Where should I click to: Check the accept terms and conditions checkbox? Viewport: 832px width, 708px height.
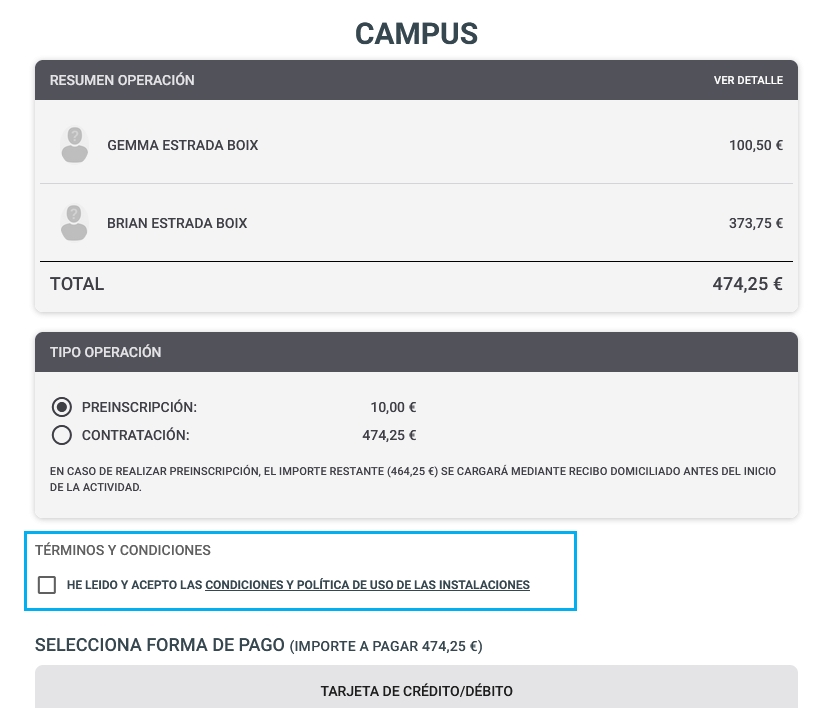pos(47,585)
